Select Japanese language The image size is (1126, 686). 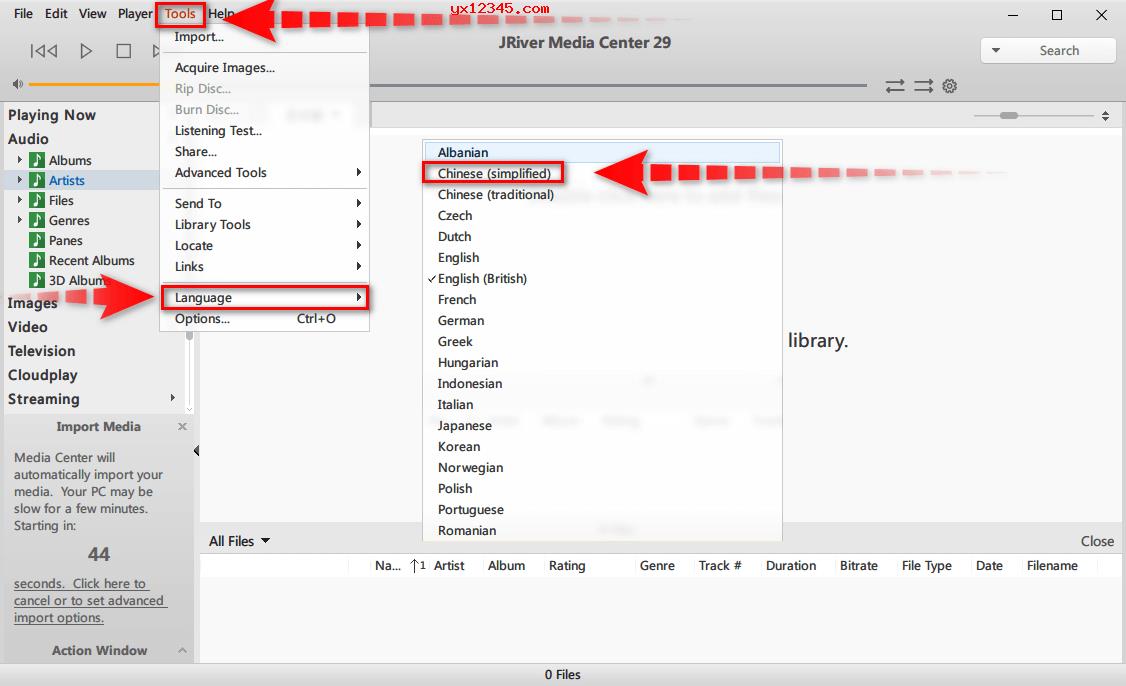602,425
